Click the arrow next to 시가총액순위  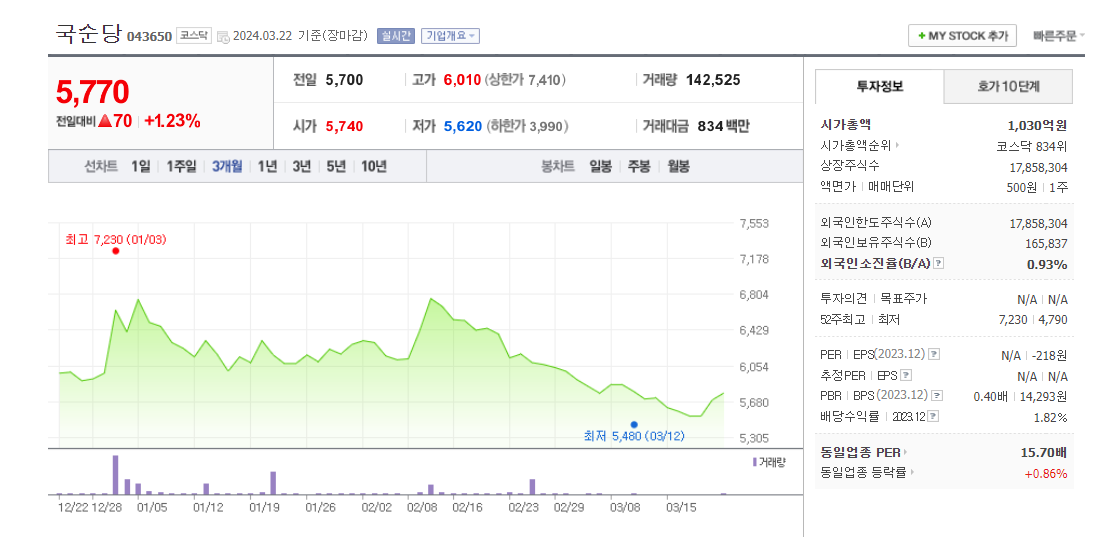[897, 146]
